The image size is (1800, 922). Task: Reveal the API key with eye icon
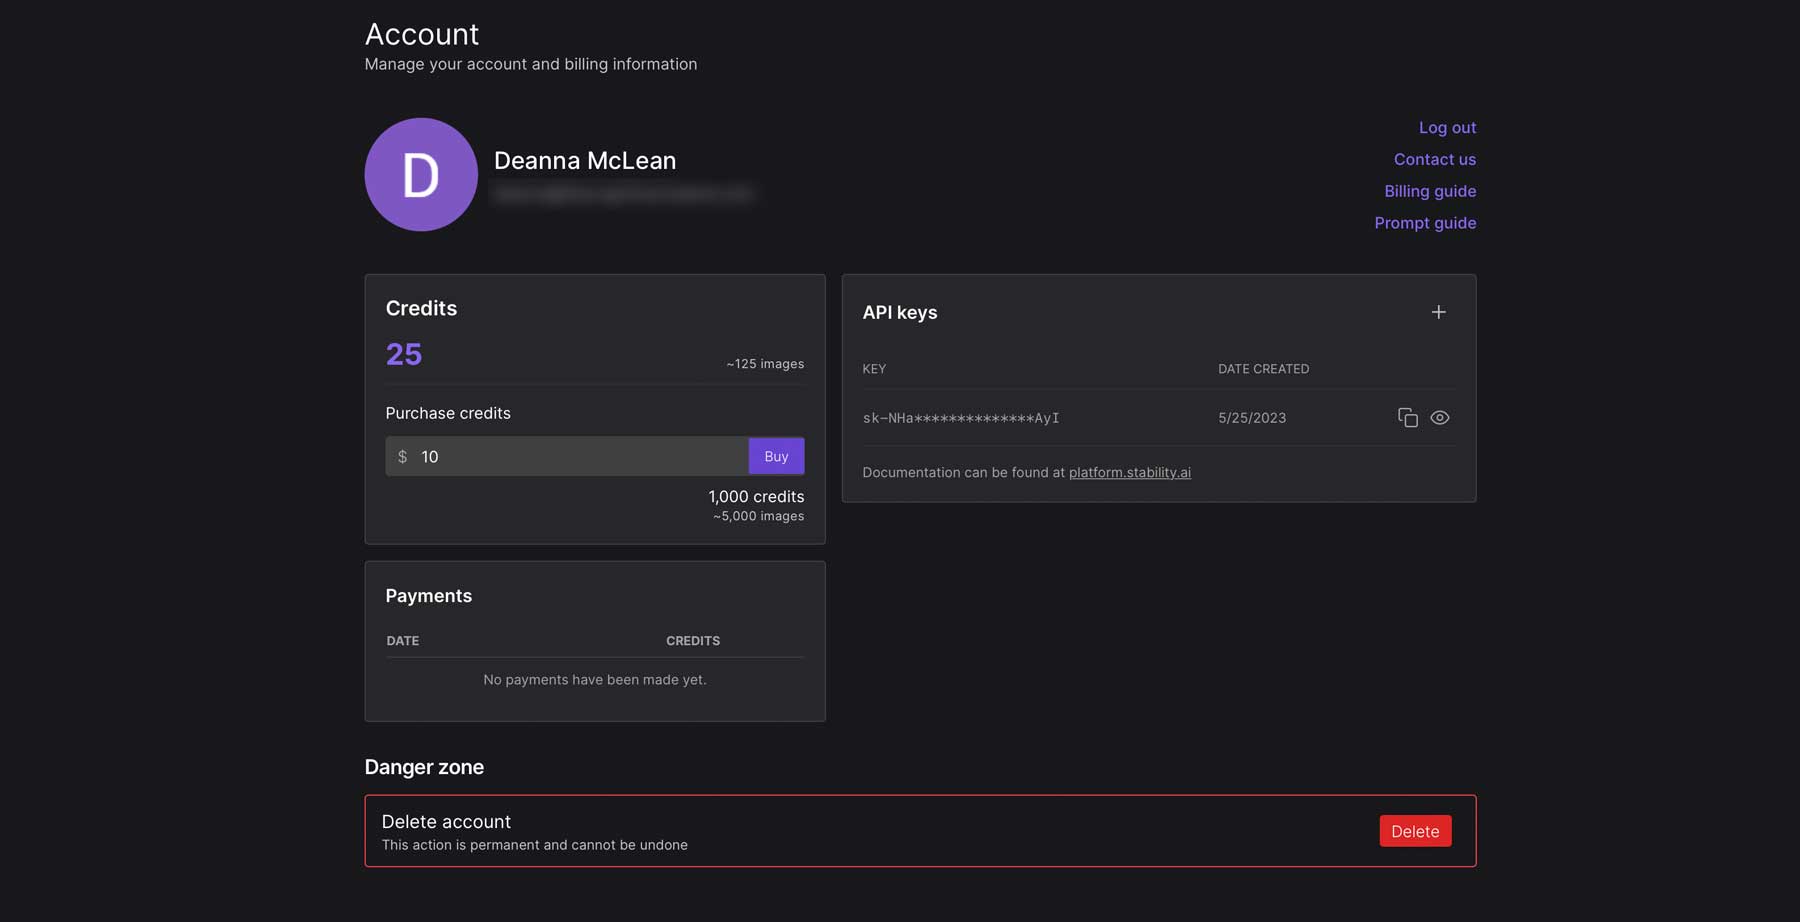pyautogui.click(x=1440, y=417)
